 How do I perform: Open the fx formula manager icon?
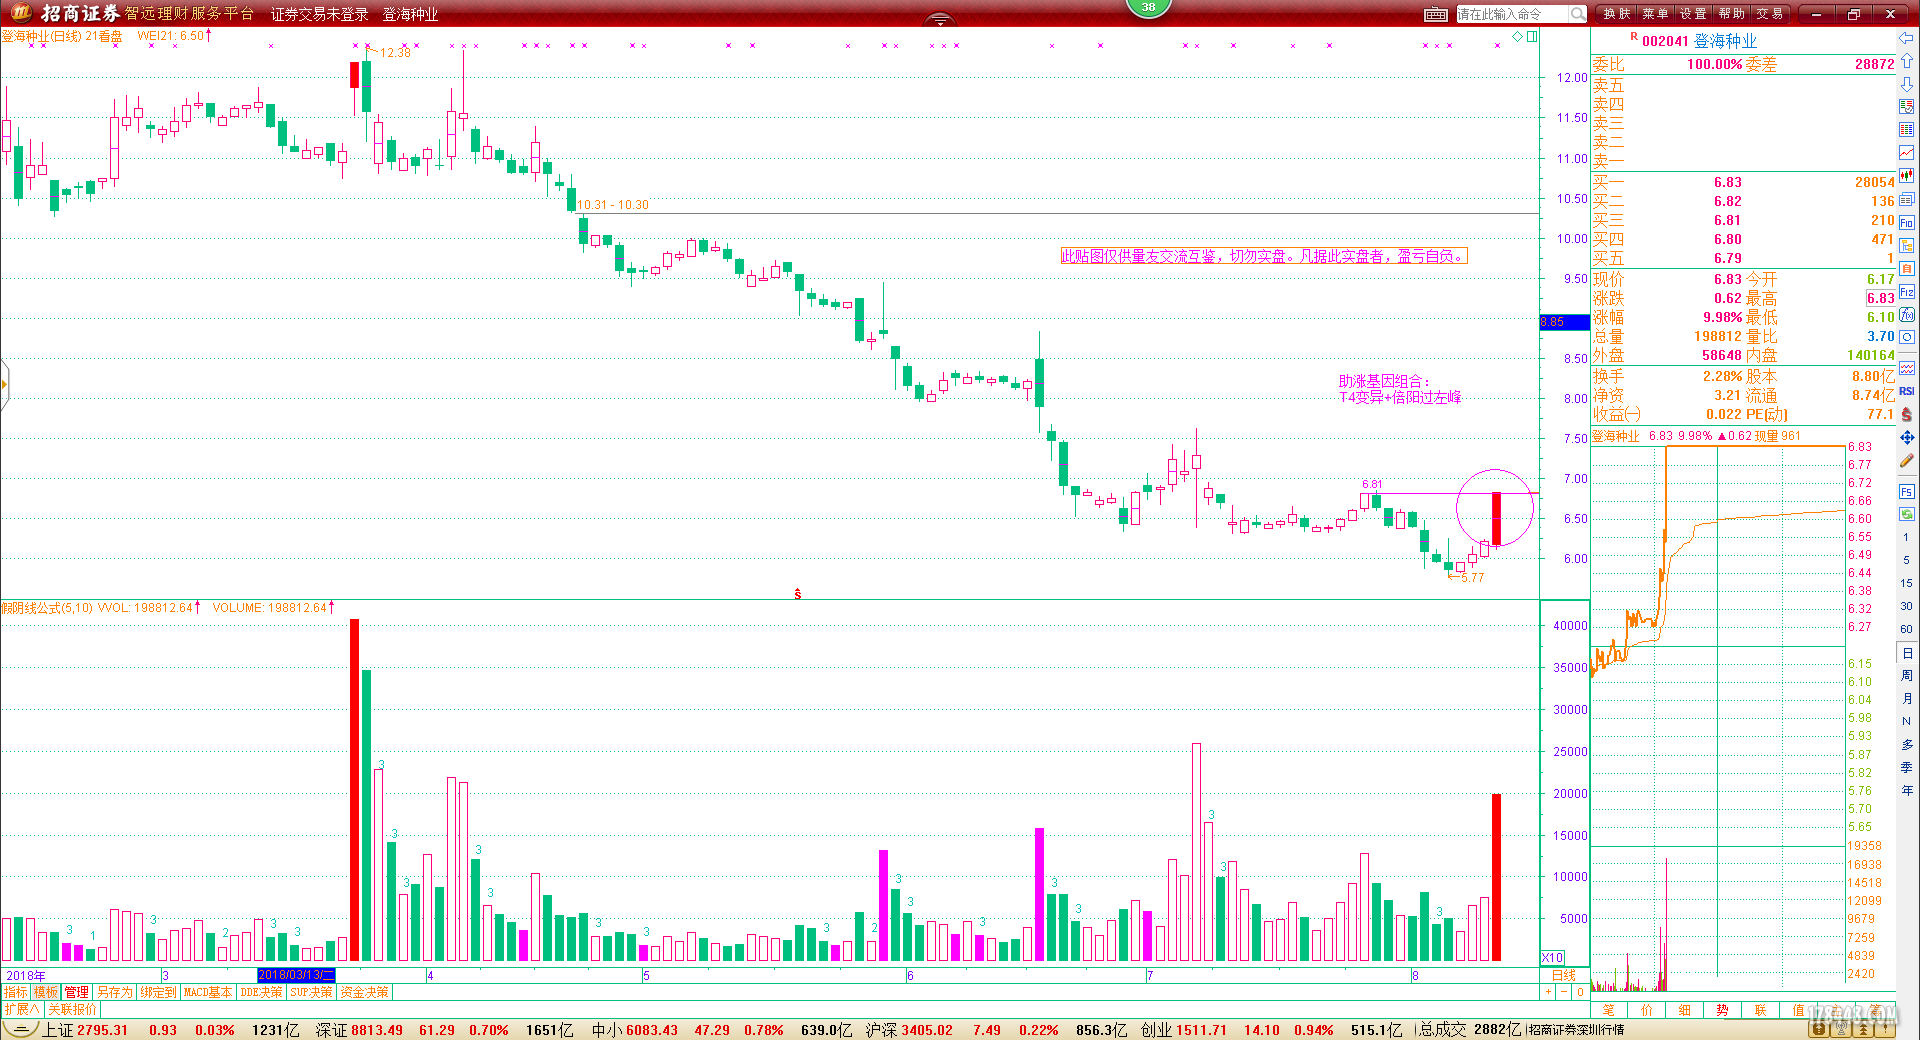tap(1906, 315)
